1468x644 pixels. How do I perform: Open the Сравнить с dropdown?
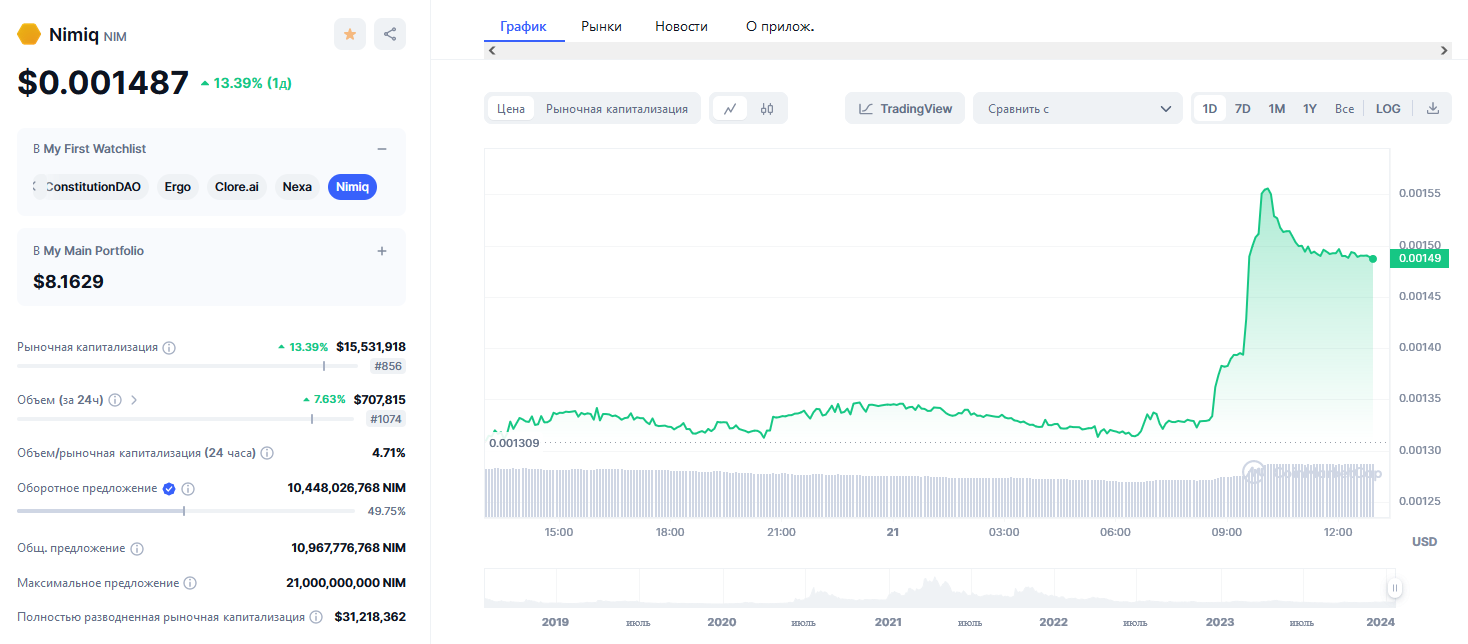[x=1079, y=108]
